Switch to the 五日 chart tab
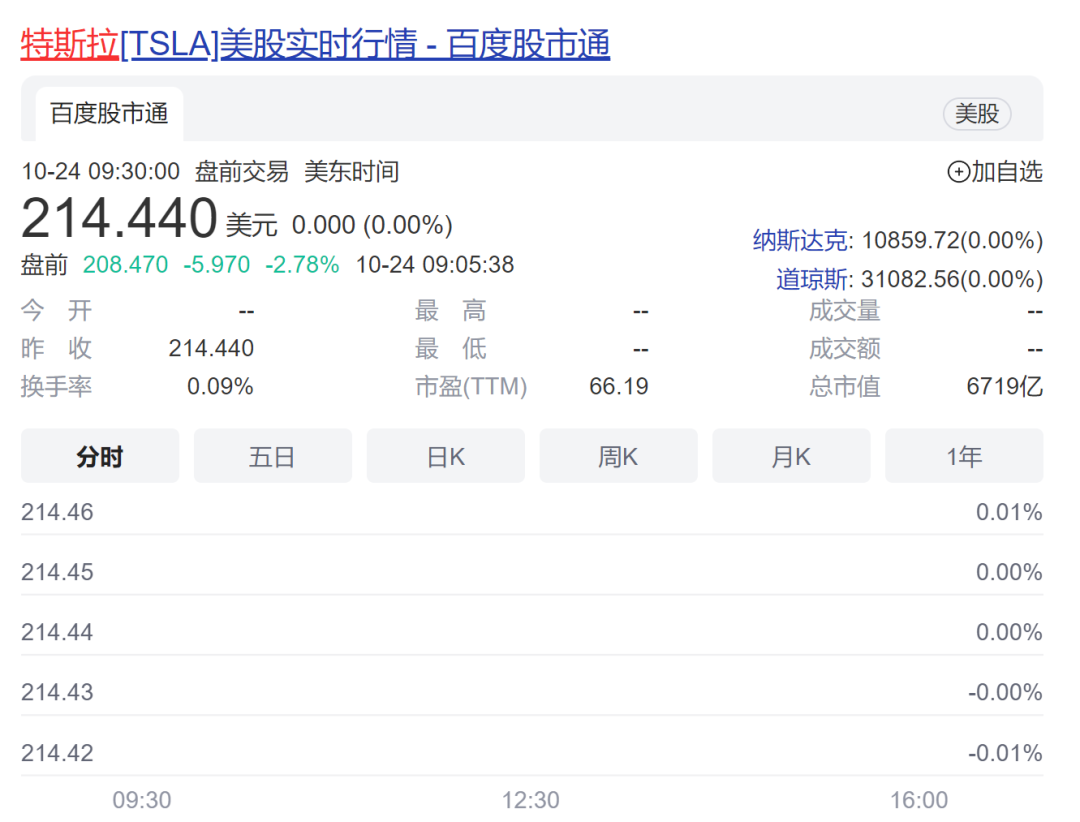1080x822 pixels. tap(273, 456)
